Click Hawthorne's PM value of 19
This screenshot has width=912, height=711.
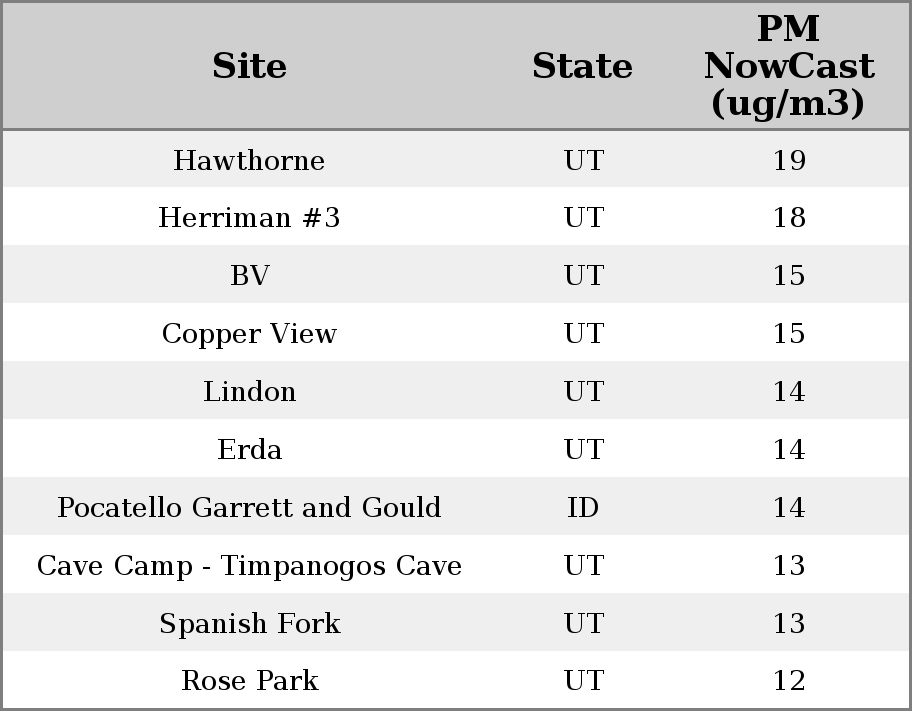coord(789,160)
